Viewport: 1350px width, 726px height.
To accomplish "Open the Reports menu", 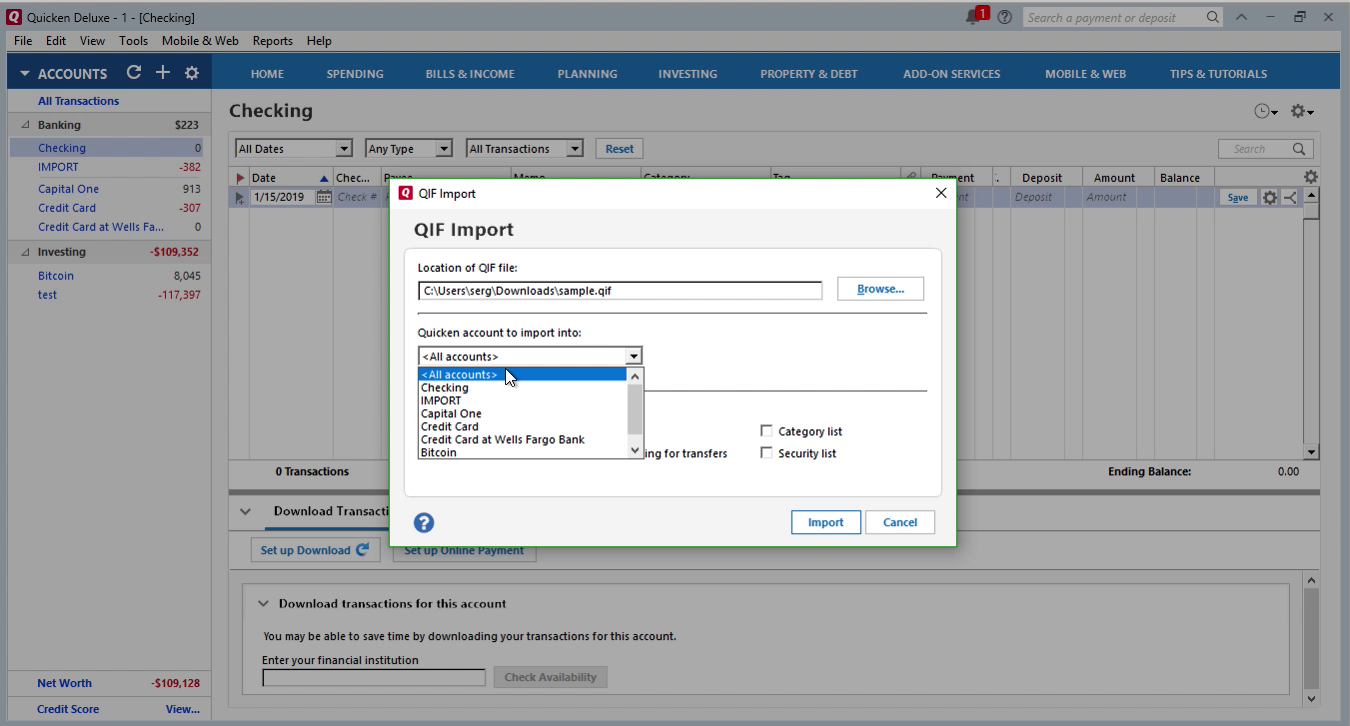I will (272, 41).
